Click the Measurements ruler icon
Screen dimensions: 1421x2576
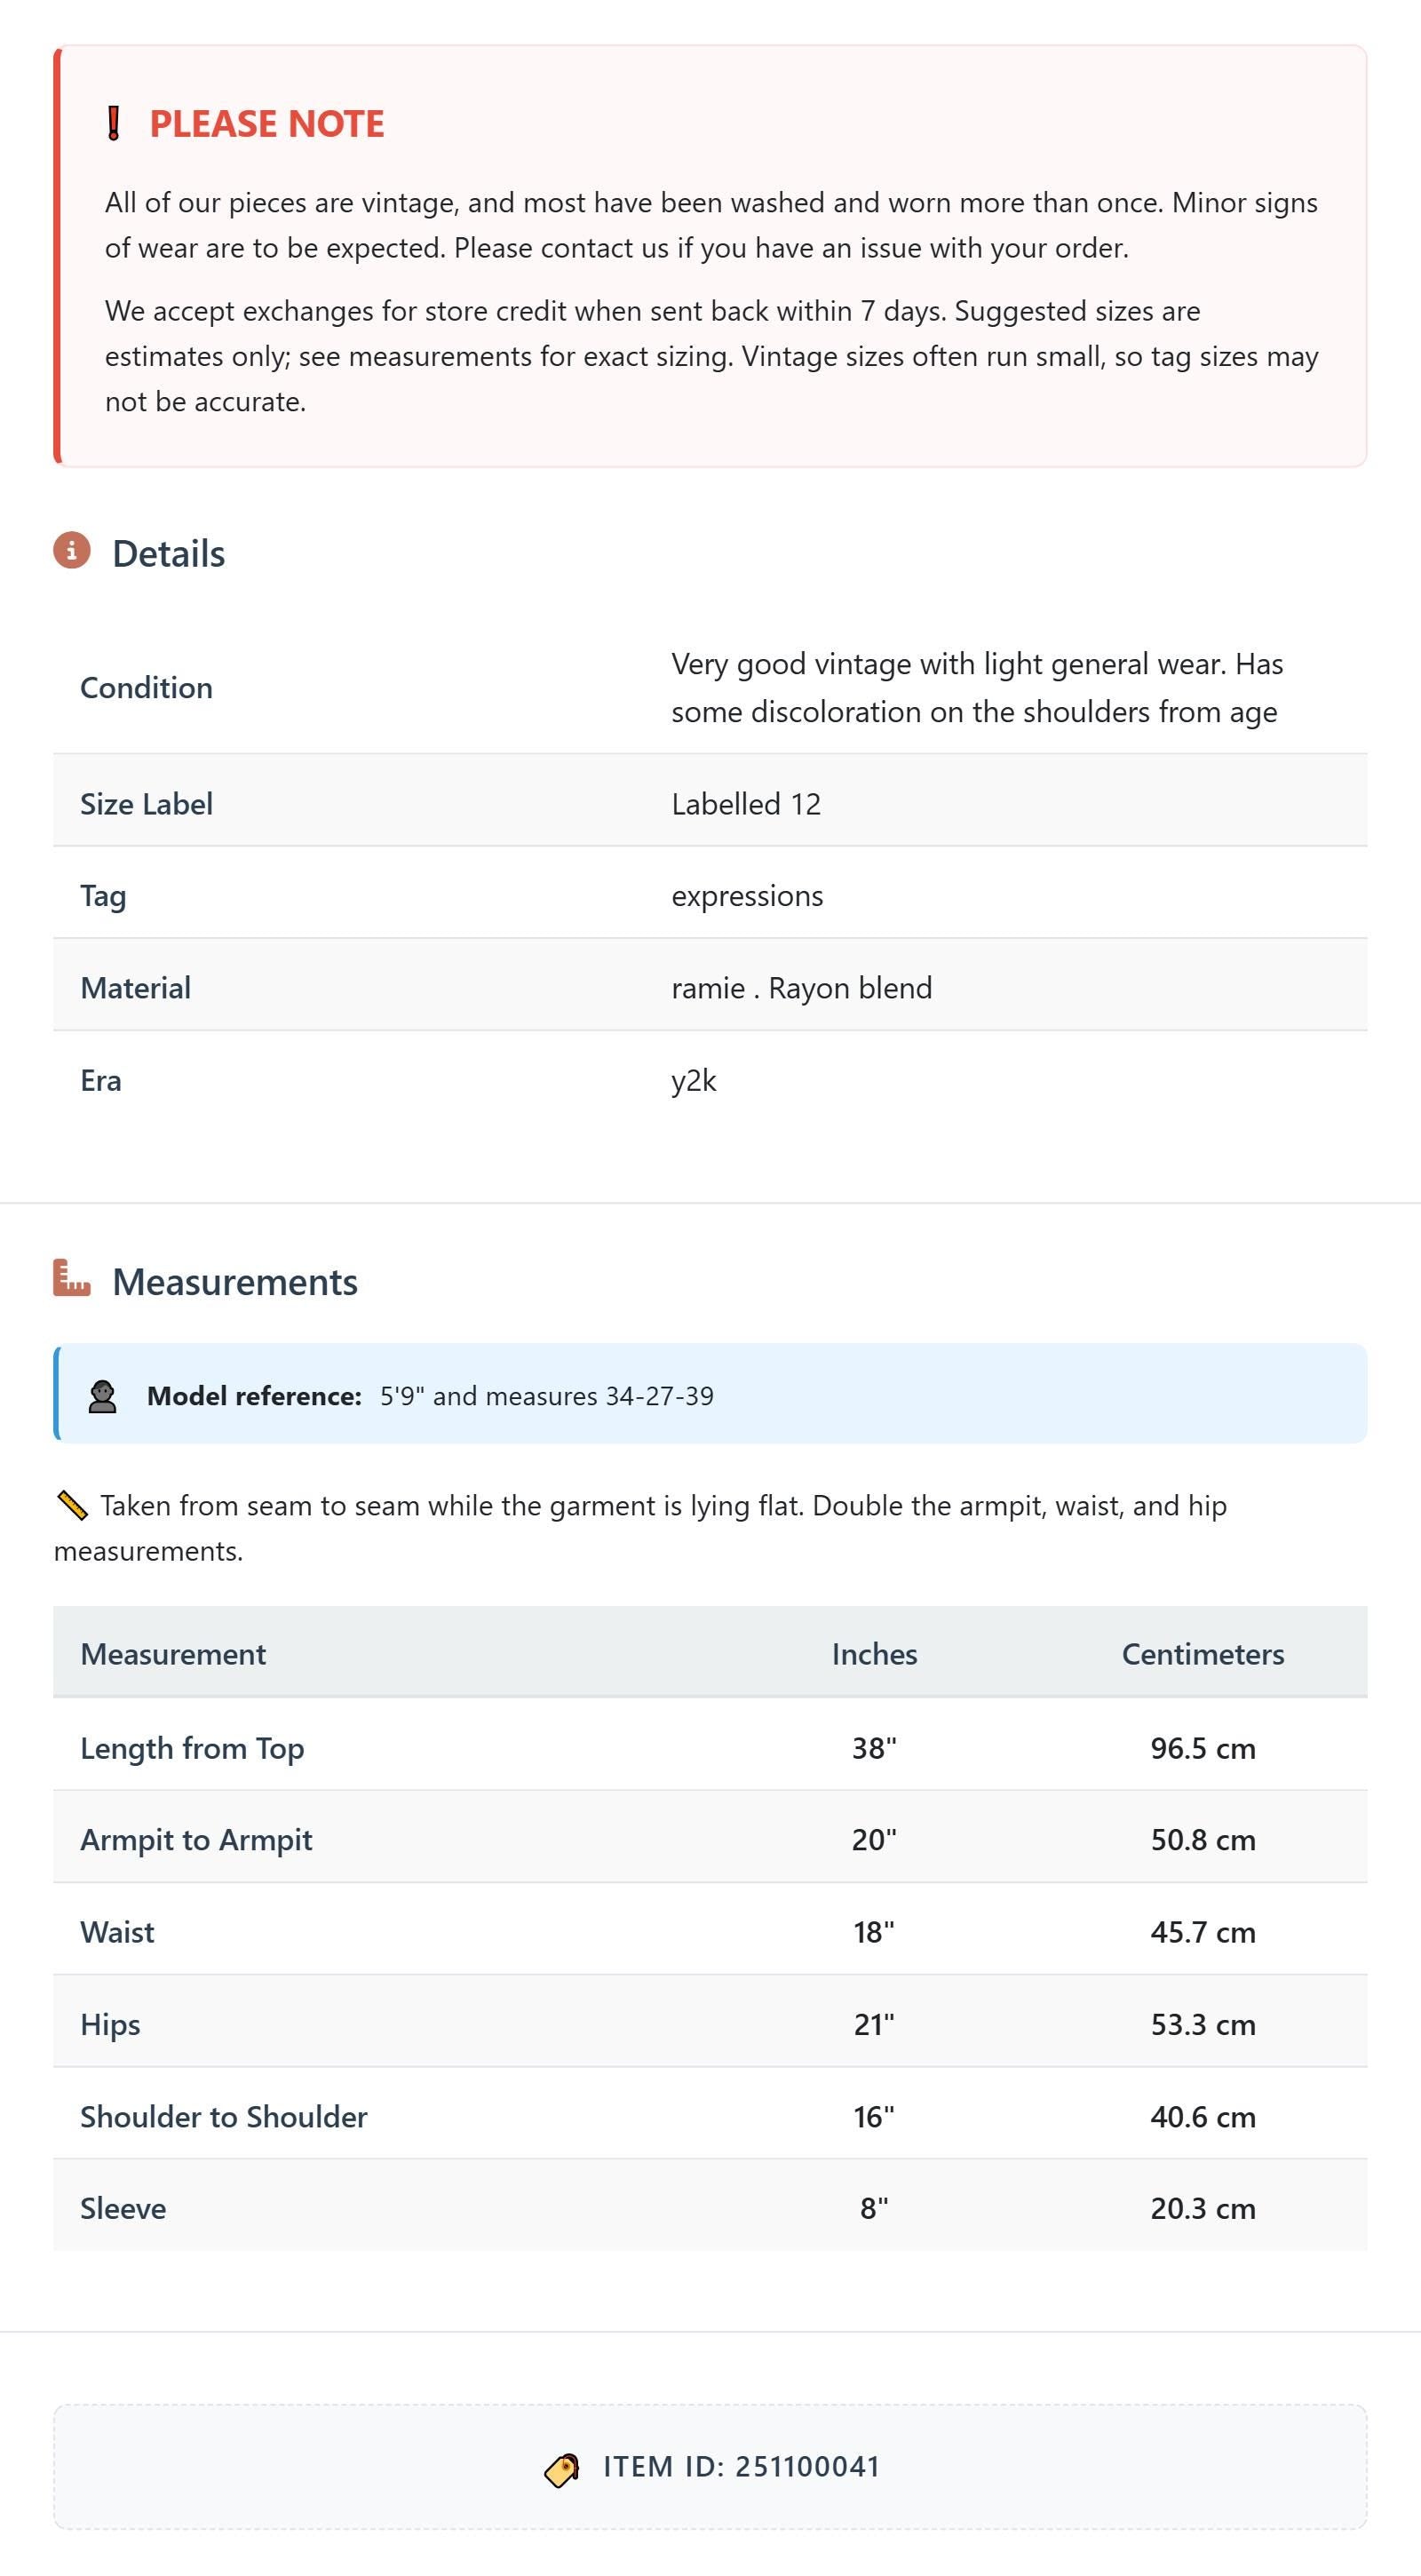(x=72, y=1278)
